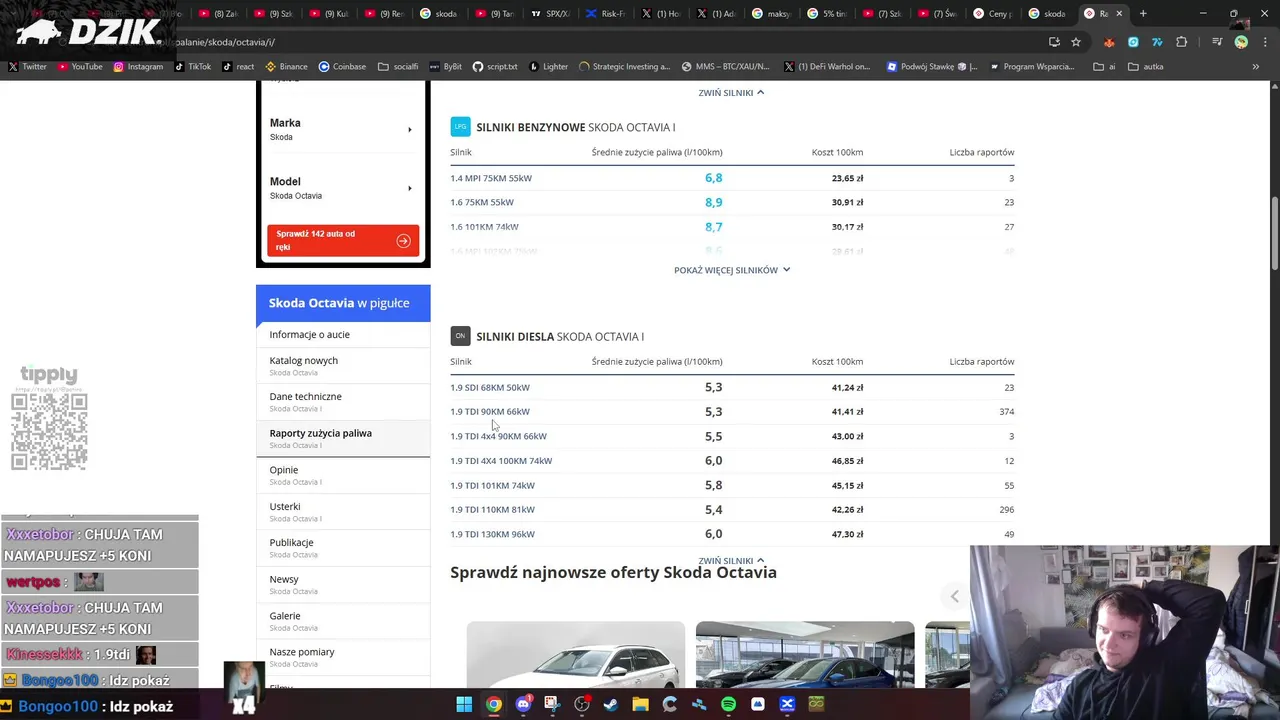Viewport: 1280px width, 720px height.
Task: Collapse the diesel engine list with Zwiń silniki
Action: (x=731, y=560)
